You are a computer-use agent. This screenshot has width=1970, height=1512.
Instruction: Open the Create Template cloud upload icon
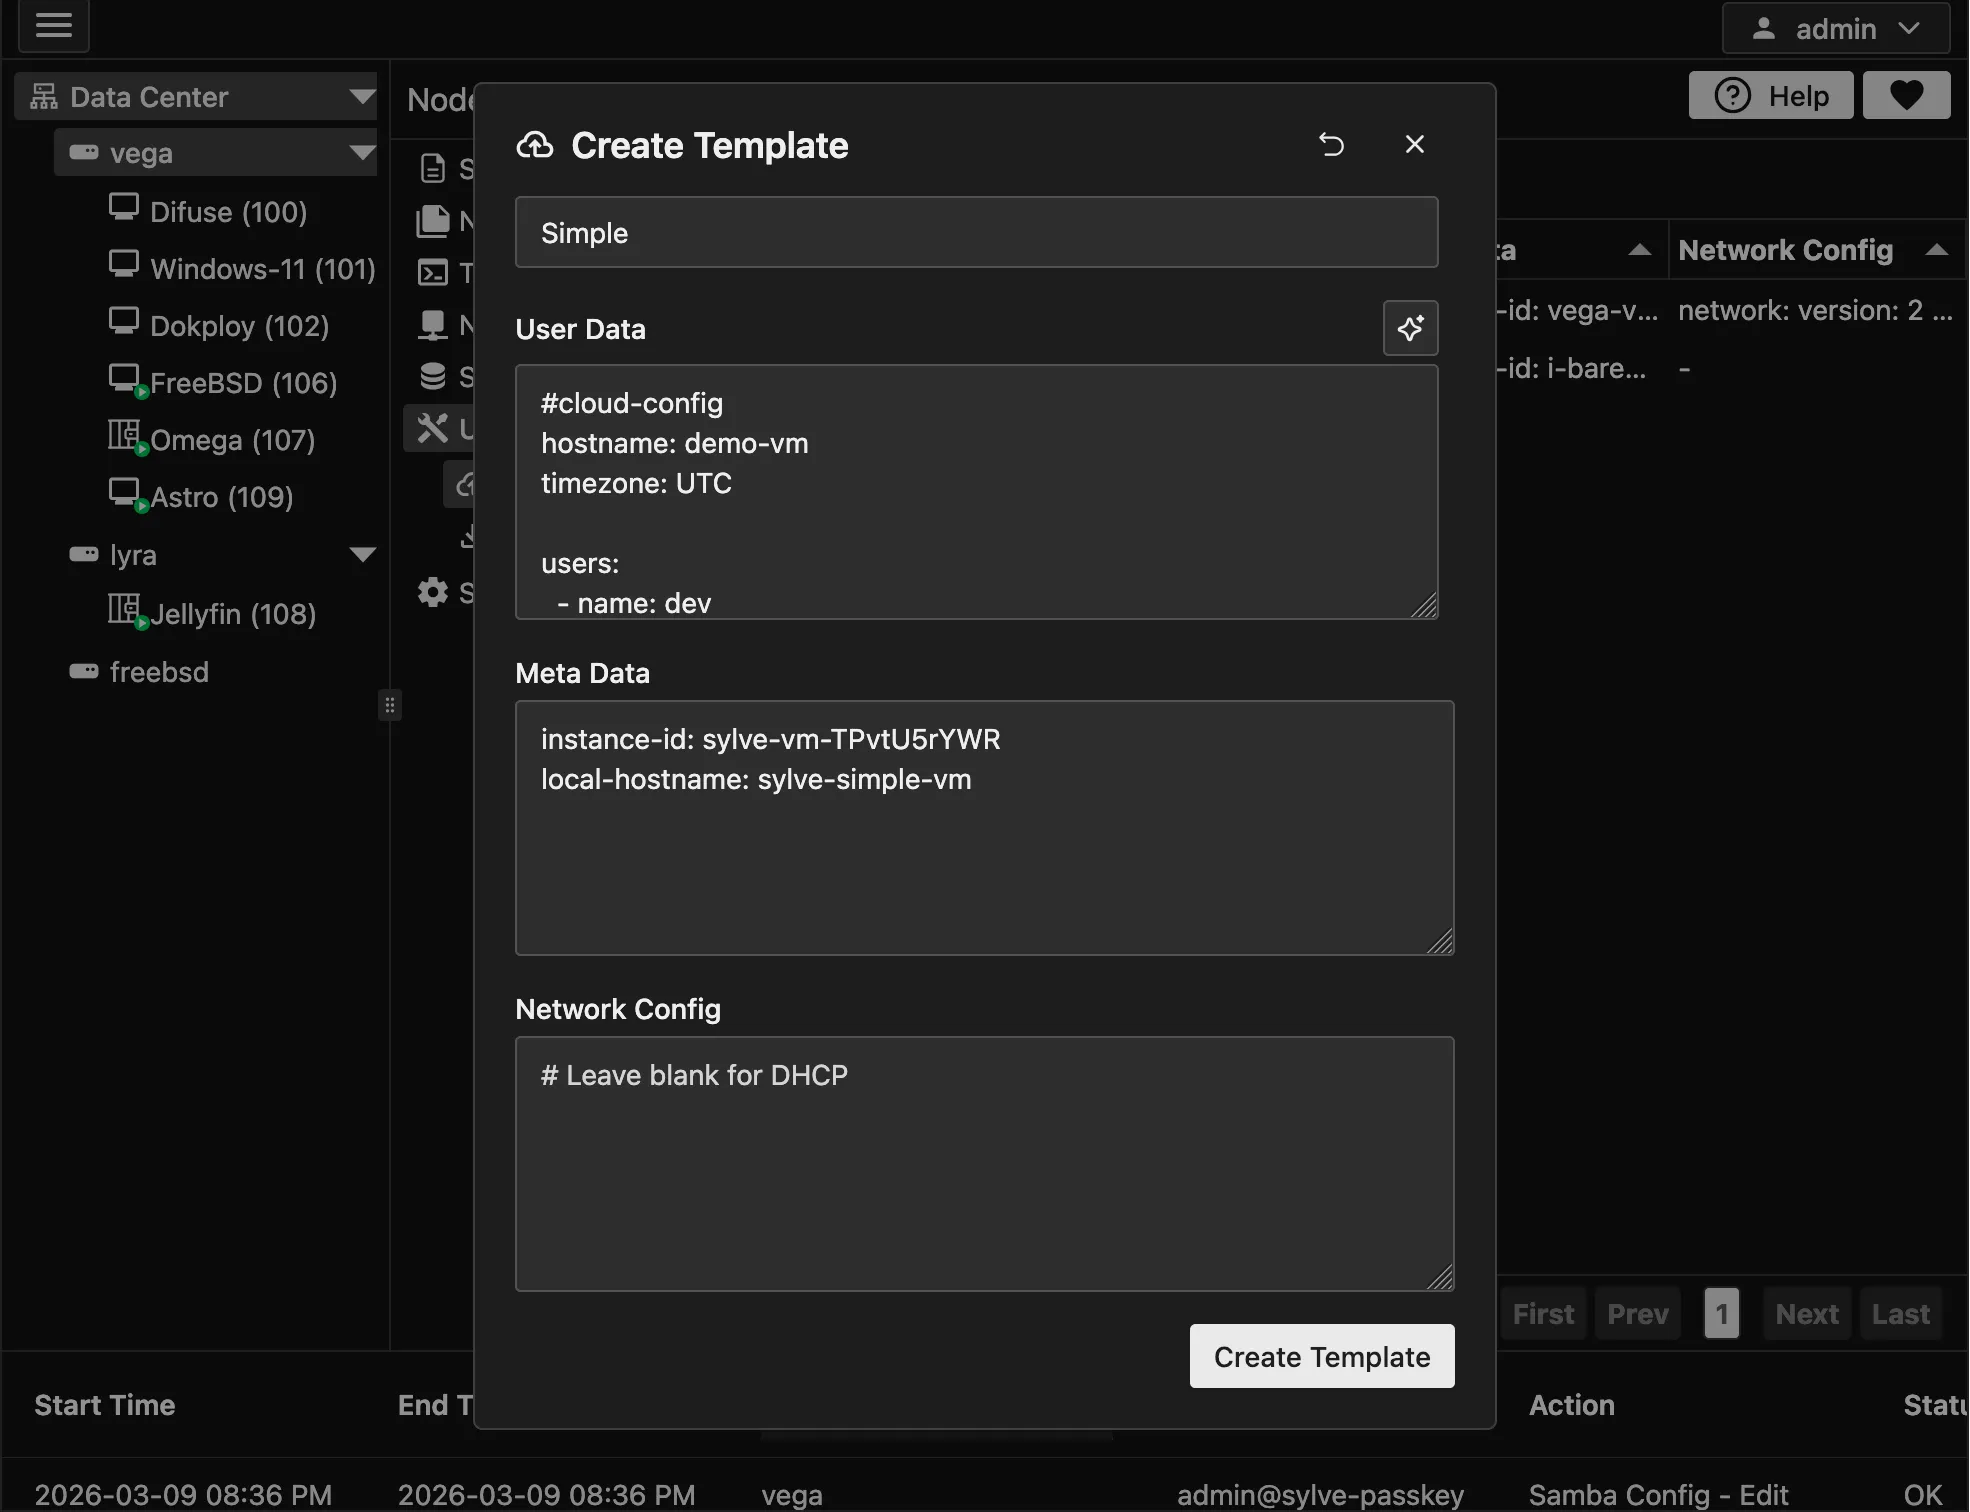pos(536,145)
